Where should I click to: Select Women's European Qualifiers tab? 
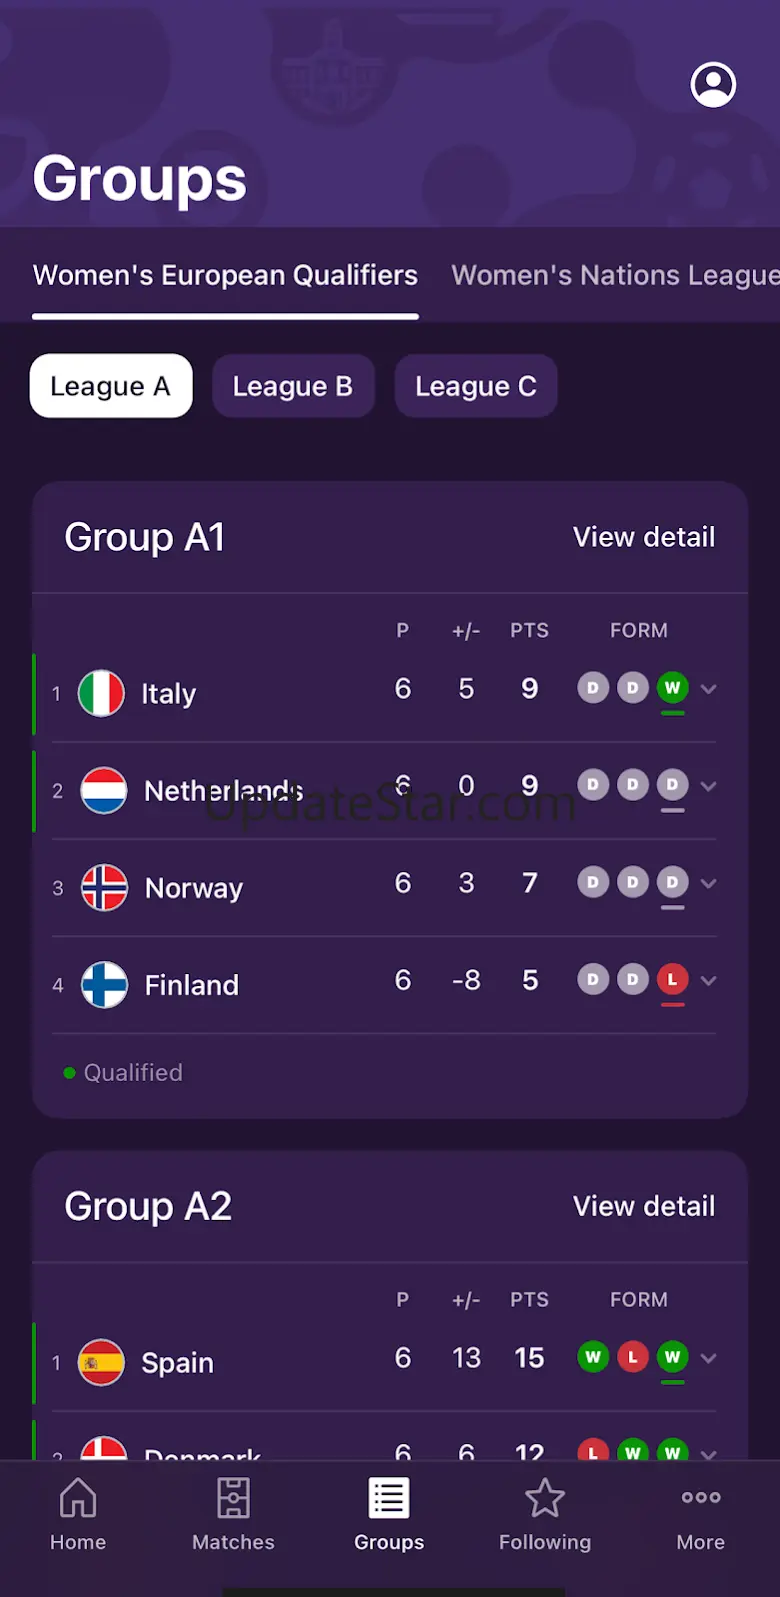click(225, 275)
